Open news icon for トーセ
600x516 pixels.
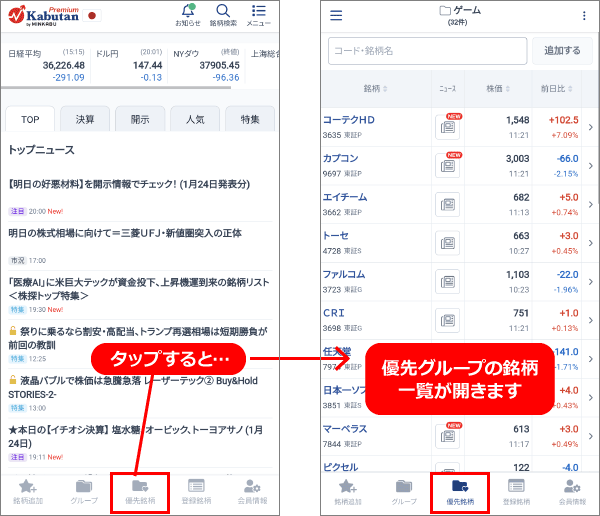(x=448, y=243)
